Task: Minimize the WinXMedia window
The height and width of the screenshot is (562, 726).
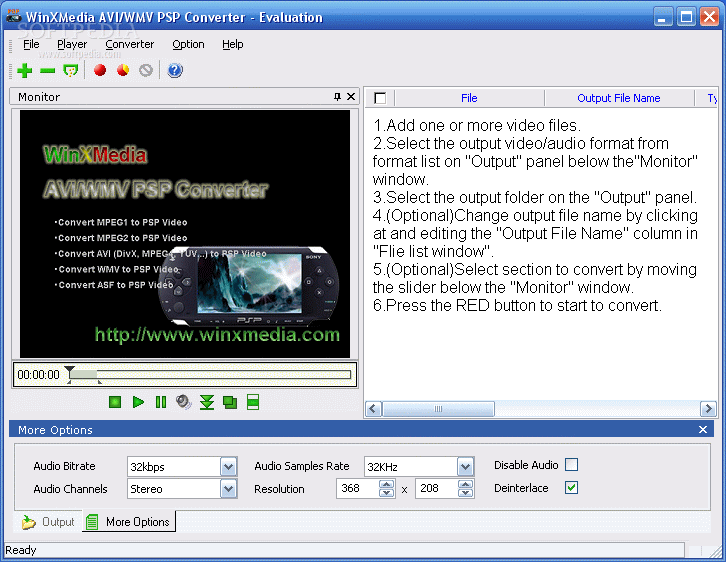Action: click(x=663, y=18)
